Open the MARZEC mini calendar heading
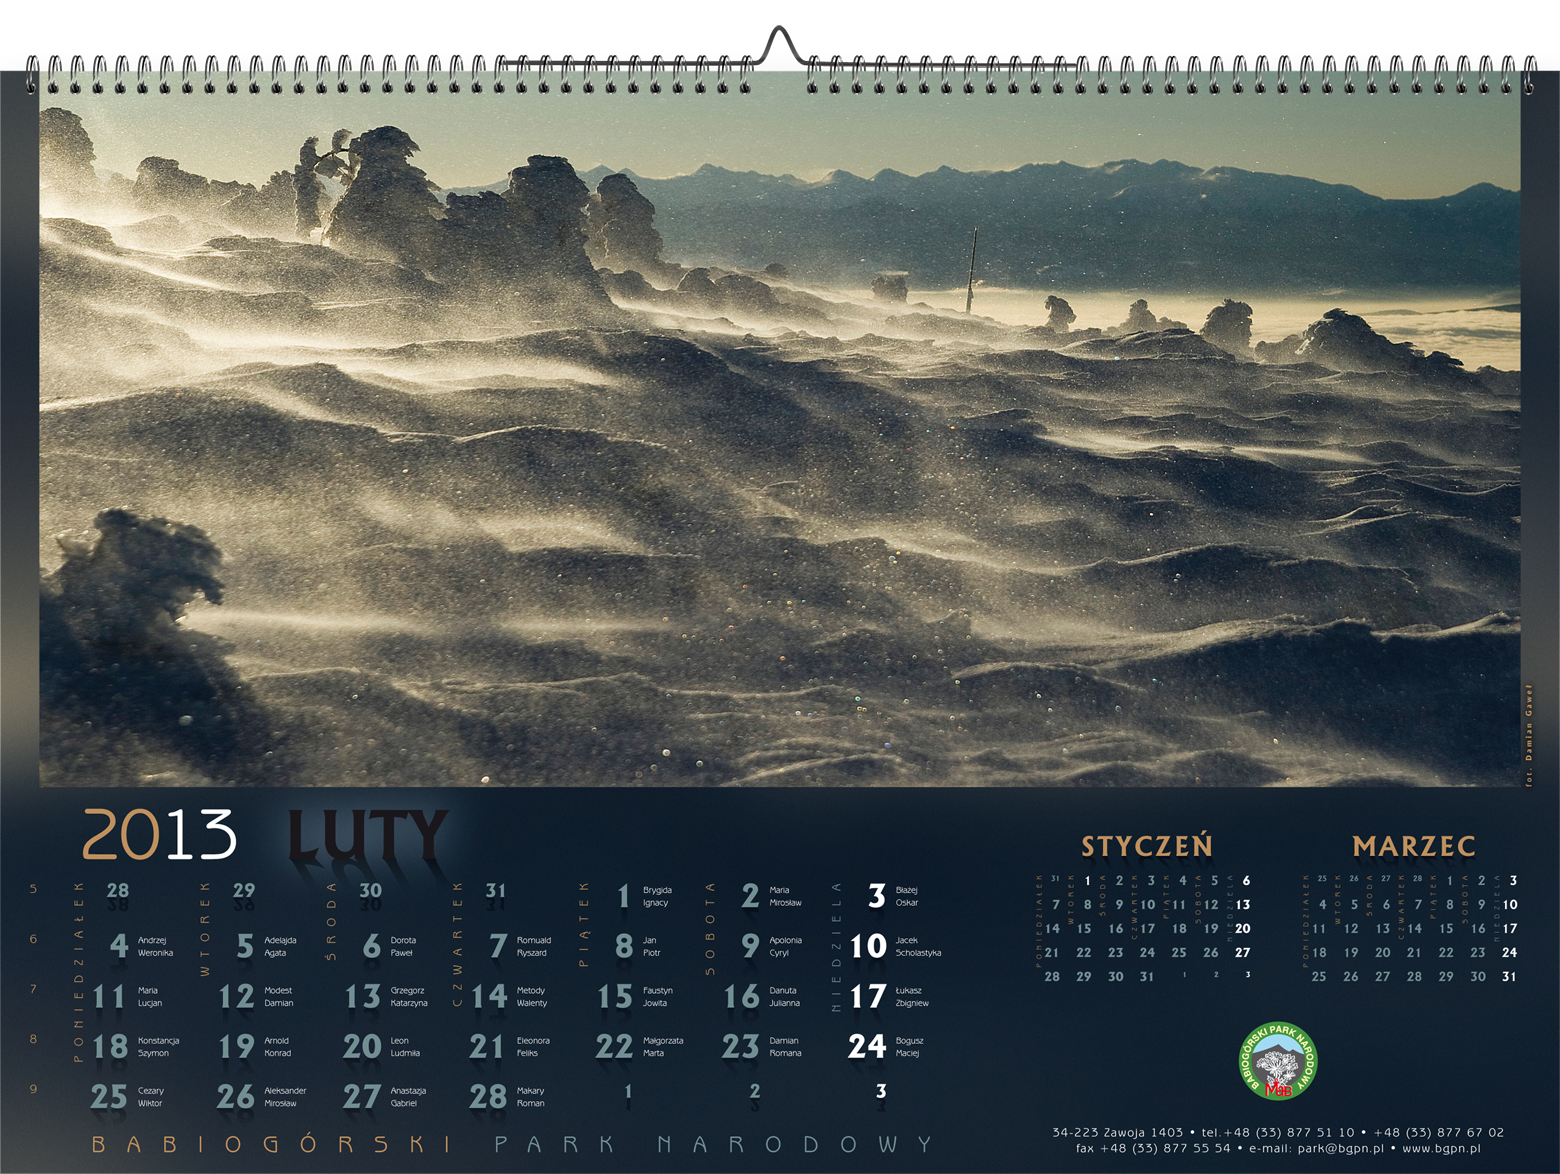Screen dimensions: 1560x1174 1413,846
